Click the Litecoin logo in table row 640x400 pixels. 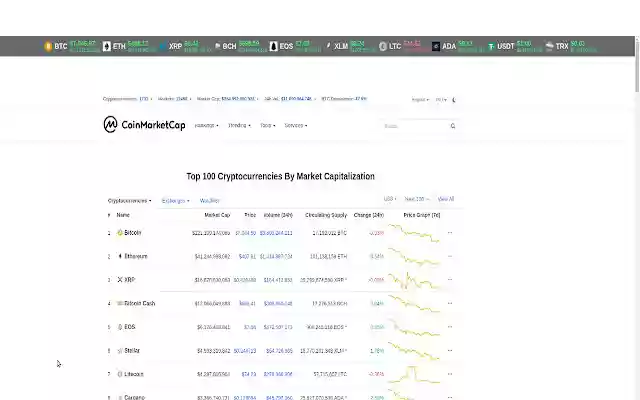pyautogui.click(x=120, y=374)
